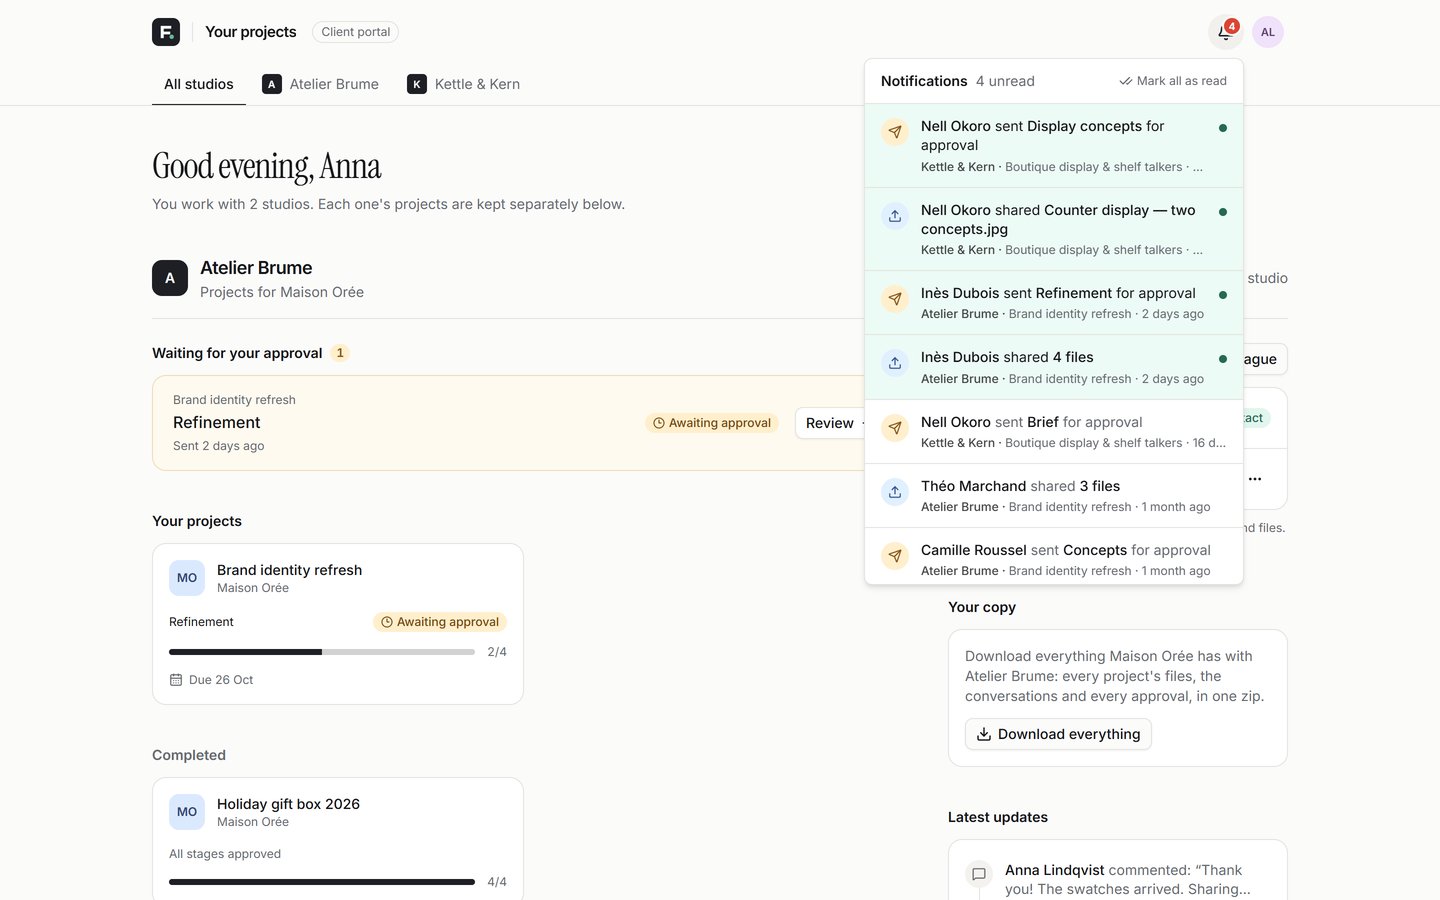Open the F. logo home icon
1440x900 pixels.
[x=166, y=32]
